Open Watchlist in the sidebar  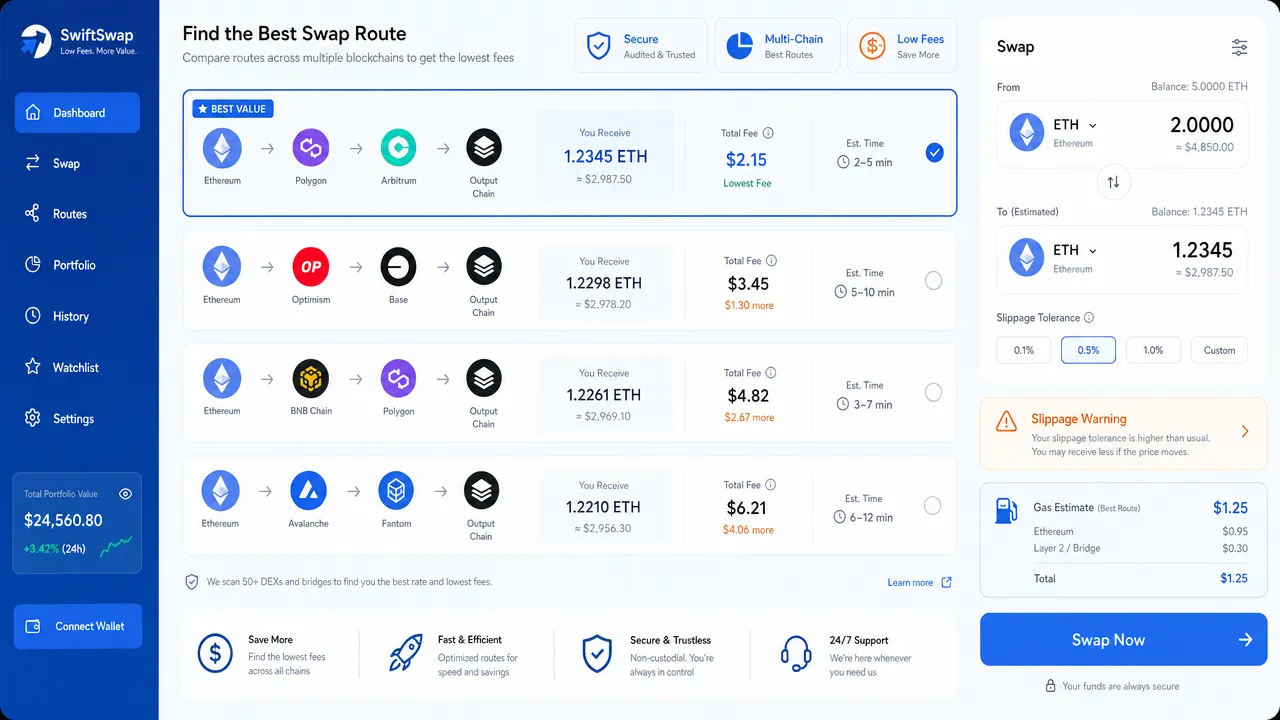tap(77, 367)
